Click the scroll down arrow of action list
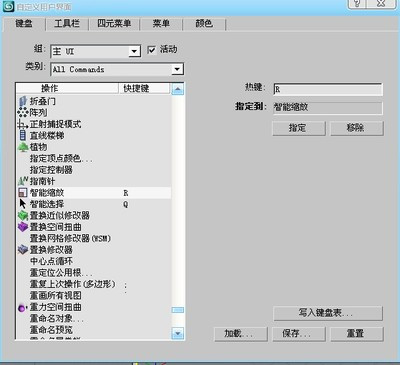Screen dimensions: 400x365 (x=178, y=333)
